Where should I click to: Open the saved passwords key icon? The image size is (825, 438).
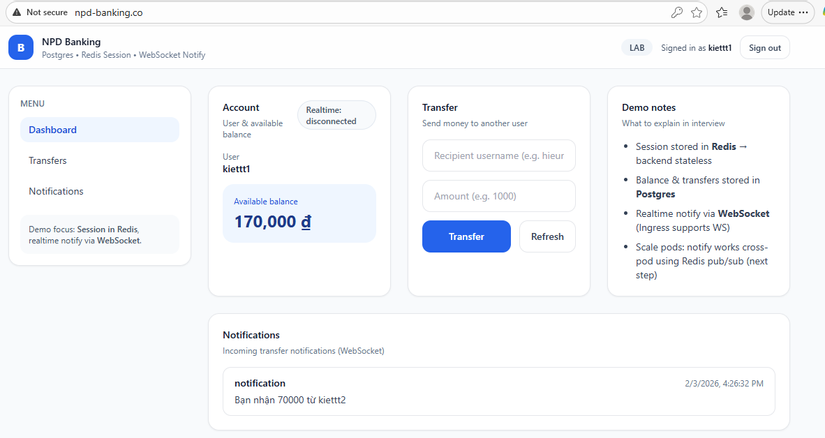click(x=677, y=13)
